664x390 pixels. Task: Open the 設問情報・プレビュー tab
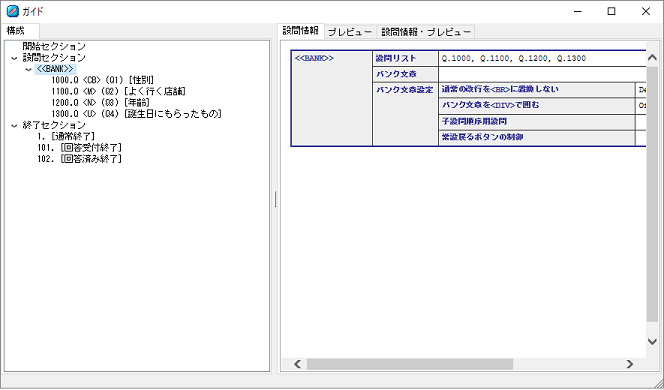[x=426, y=32]
